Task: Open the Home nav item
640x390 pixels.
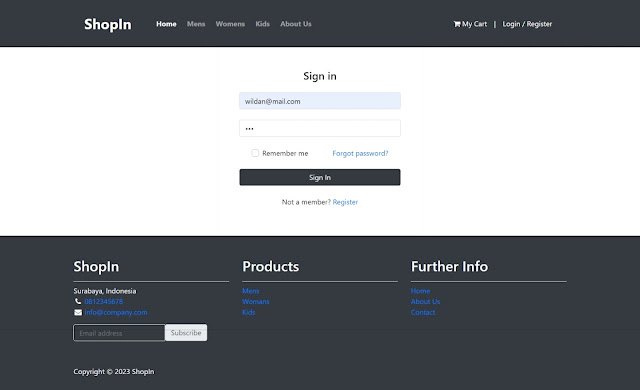Action: pos(166,24)
